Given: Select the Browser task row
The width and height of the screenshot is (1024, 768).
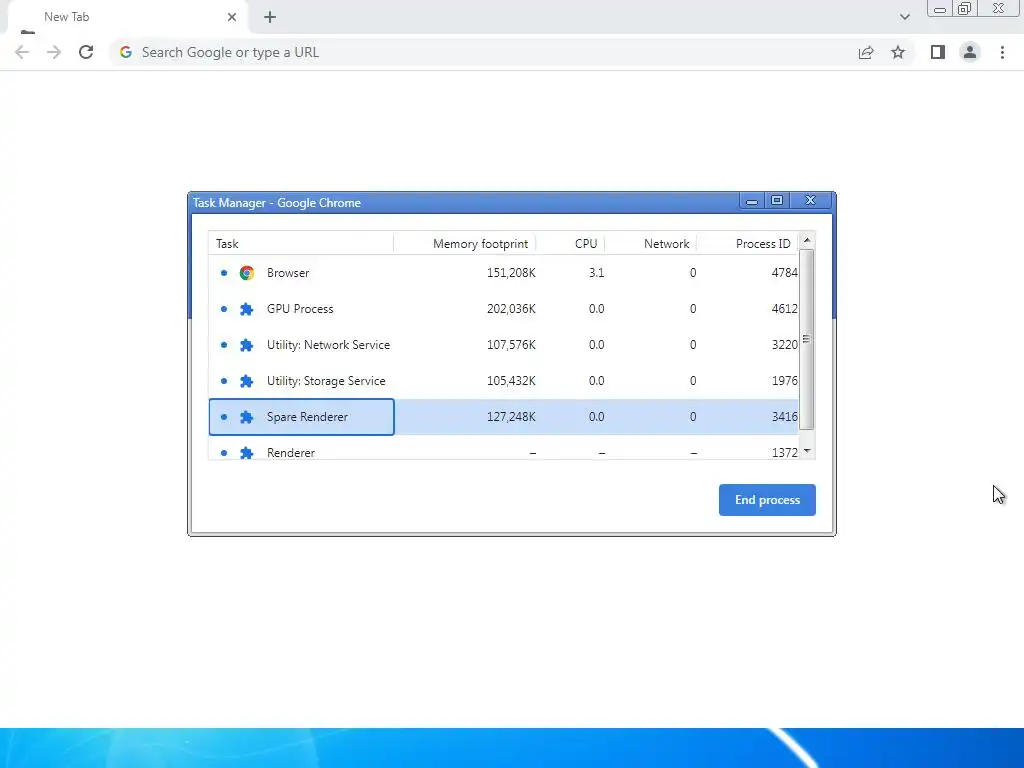Looking at the screenshot, I should [504, 273].
